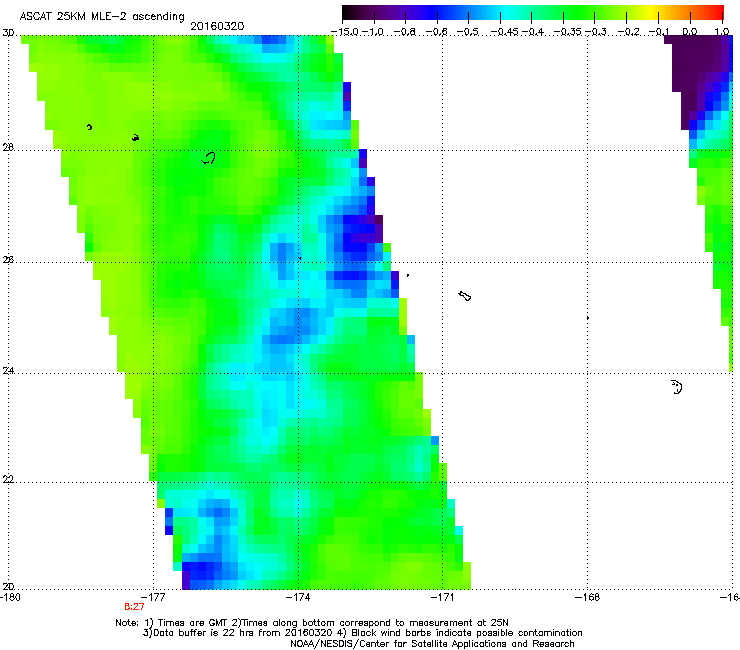Viewport: 740px width, 650px height.
Task: Click the latitude axis label "30"
Action: [x=8, y=33]
